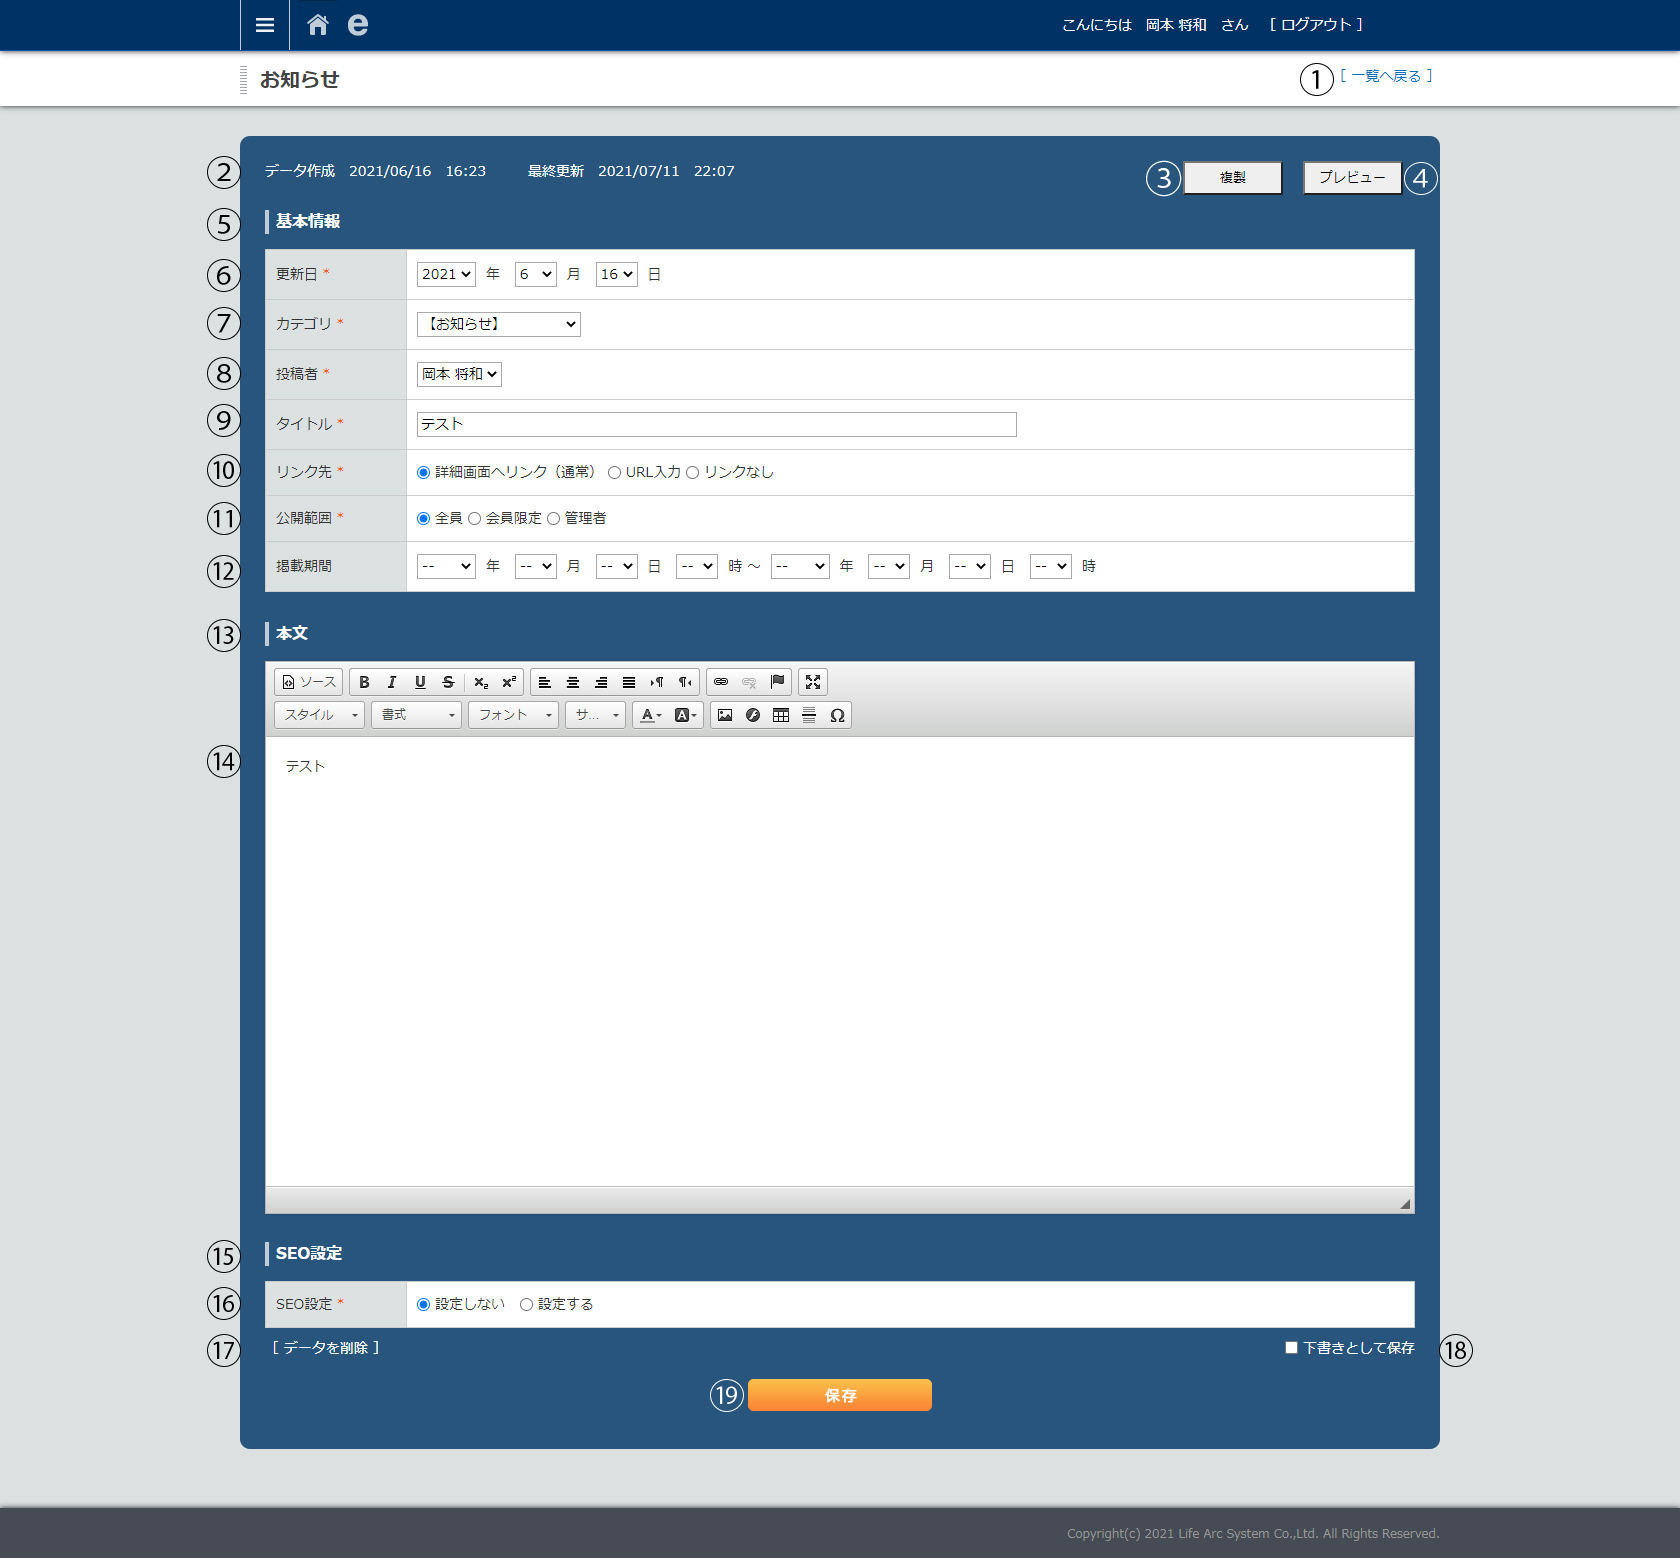Expand the 投稿者 dropdown
The height and width of the screenshot is (1560, 1680).
click(x=459, y=374)
